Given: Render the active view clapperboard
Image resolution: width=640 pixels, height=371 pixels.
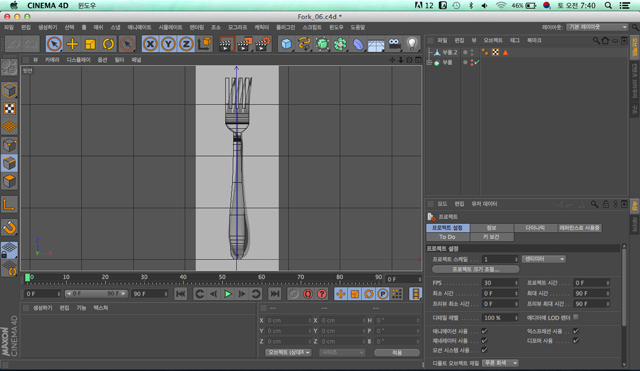Looking at the screenshot, I should pyautogui.click(x=226, y=44).
